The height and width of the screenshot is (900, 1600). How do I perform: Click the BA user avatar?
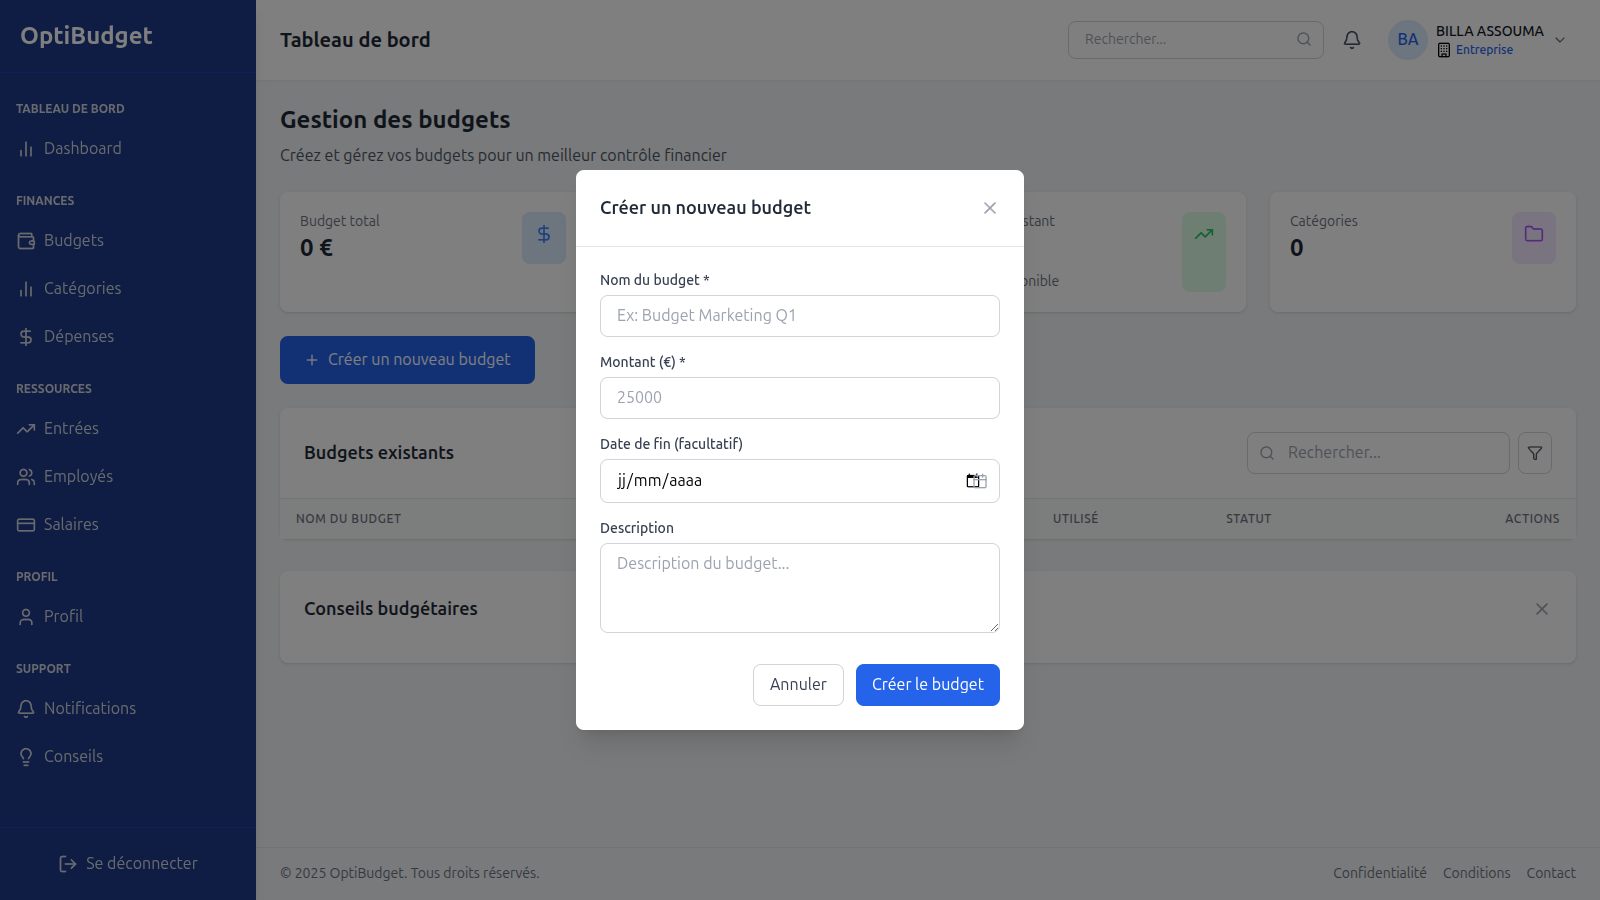point(1407,40)
